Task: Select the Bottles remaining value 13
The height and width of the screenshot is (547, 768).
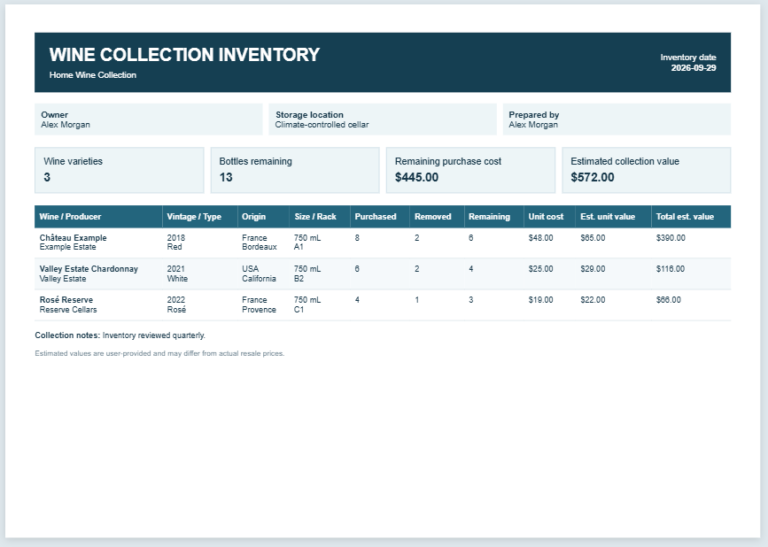Action: [x=226, y=177]
